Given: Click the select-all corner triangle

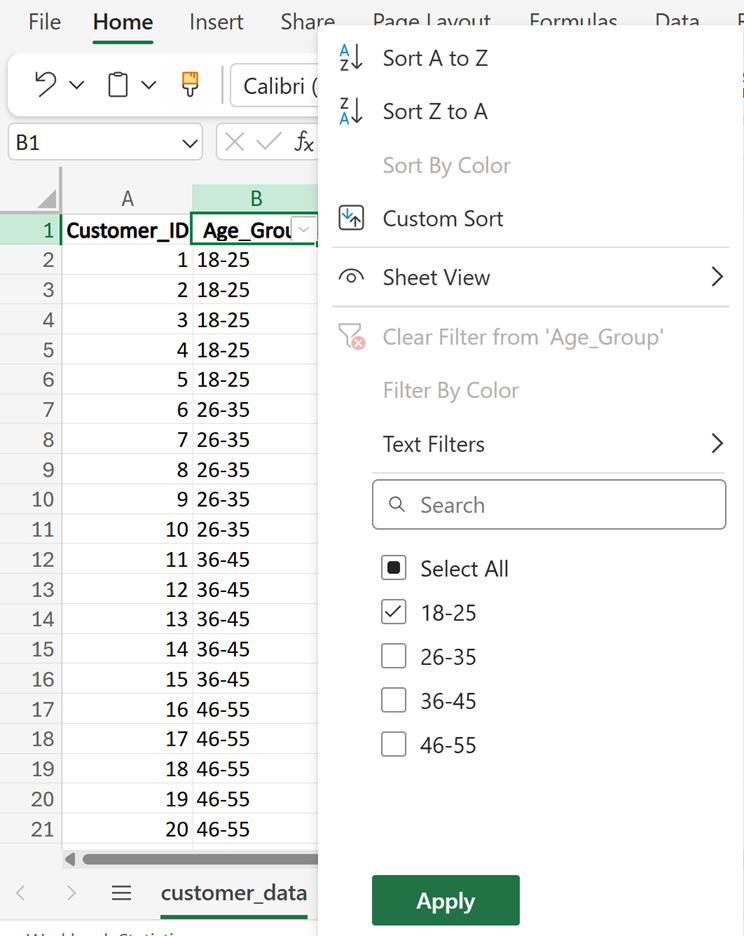Looking at the screenshot, I should pyautogui.click(x=46, y=198).
